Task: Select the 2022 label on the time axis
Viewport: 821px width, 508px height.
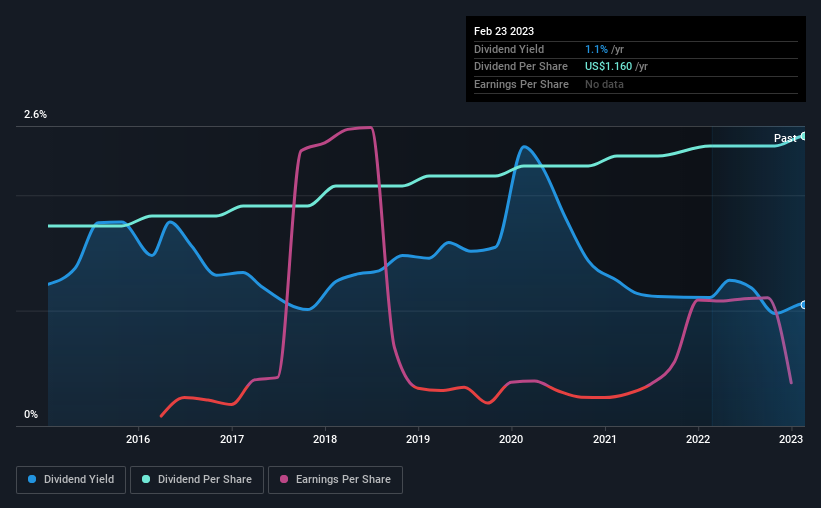Action: (698, 439)
